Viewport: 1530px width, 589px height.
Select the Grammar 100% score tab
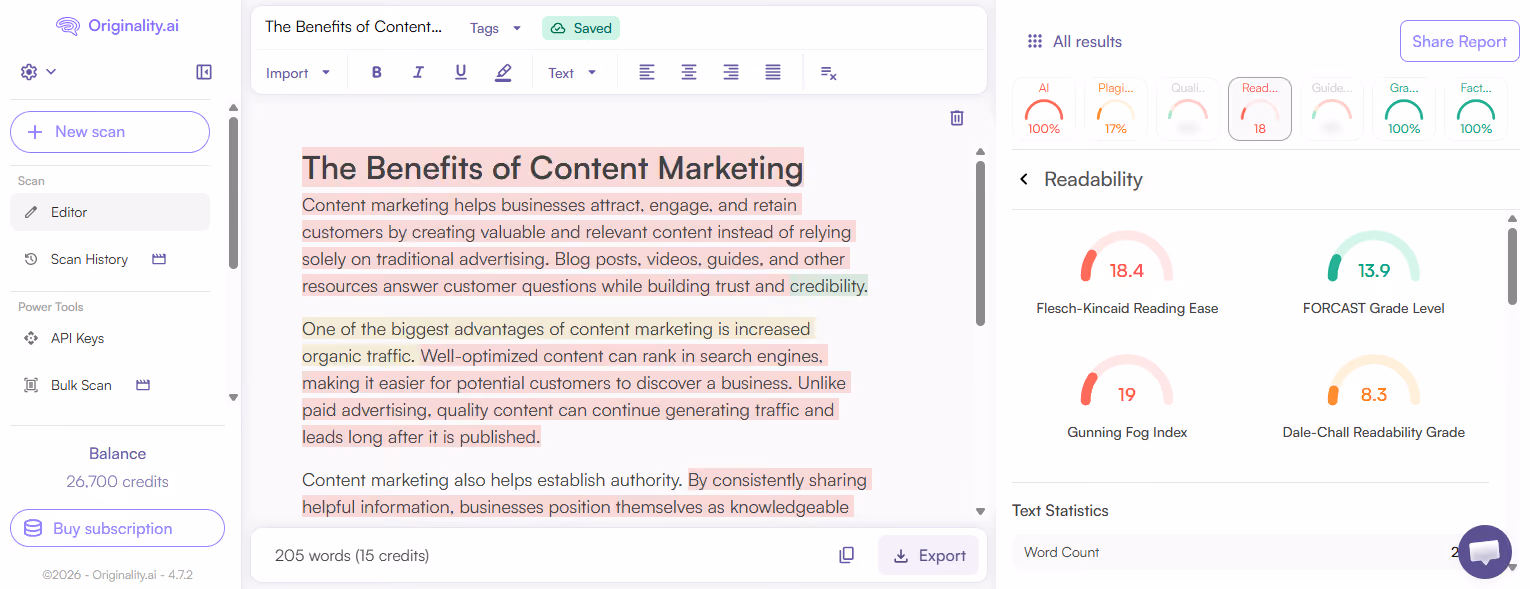pos(1404,109)
